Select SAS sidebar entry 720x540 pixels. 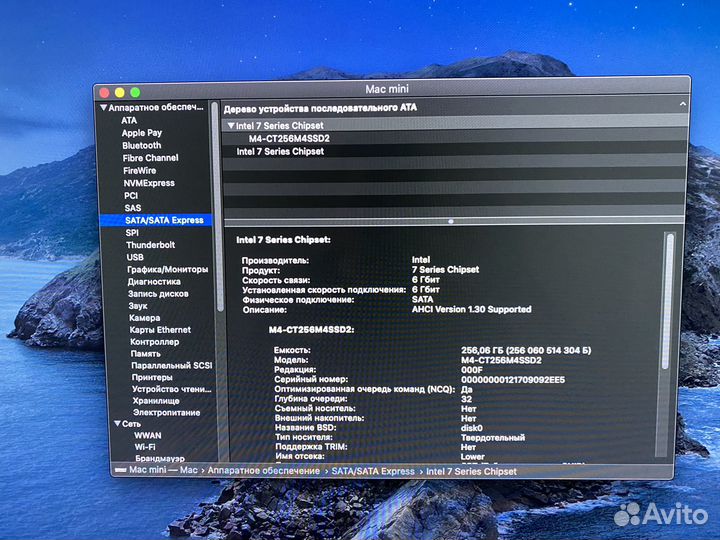tap(133, 208)
